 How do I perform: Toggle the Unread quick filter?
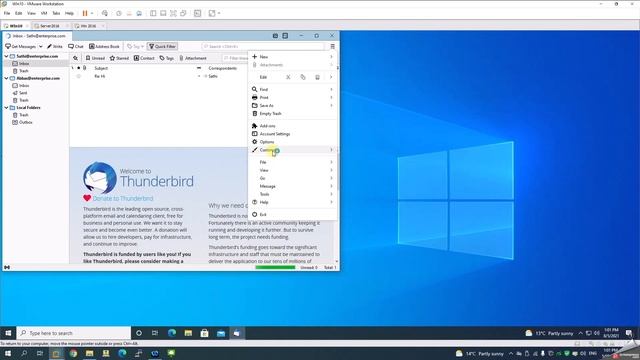pyautogui.click(x=96, y=58)
